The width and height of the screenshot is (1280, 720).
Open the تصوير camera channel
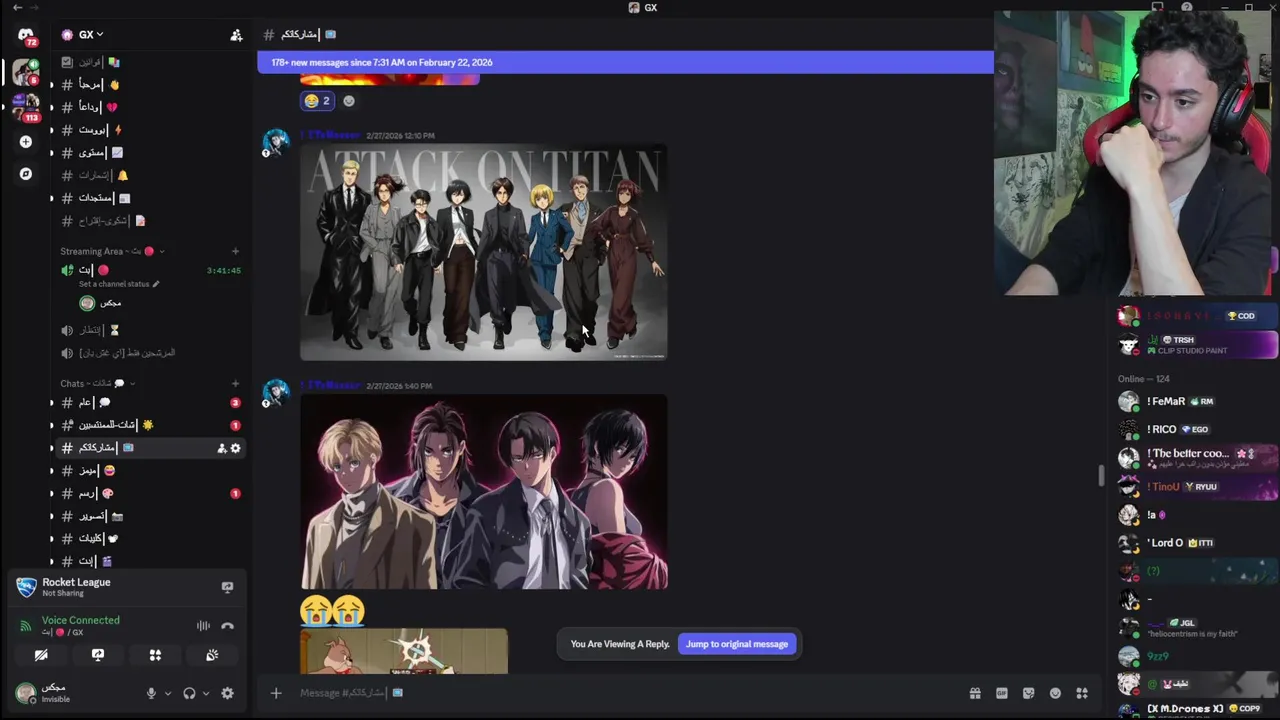[x=148, y=516]
